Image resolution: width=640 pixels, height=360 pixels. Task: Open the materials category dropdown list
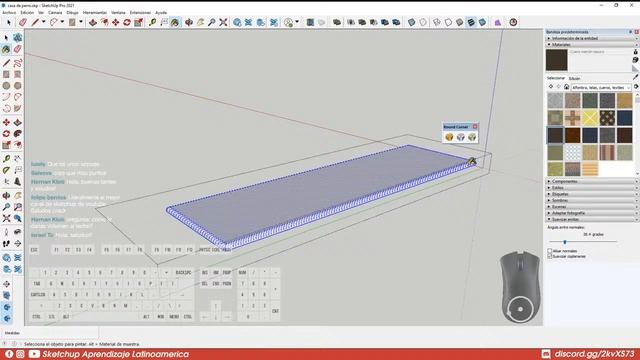[x=601, y=87]
